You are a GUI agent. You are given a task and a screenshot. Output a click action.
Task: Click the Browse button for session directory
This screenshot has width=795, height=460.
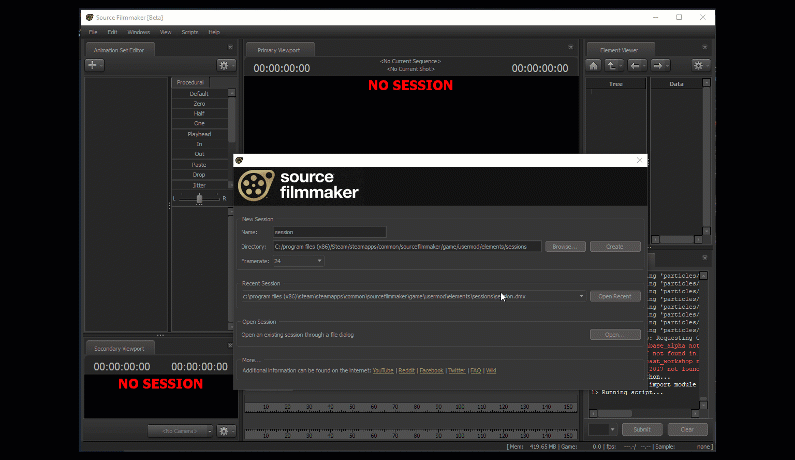pos(565,246)
